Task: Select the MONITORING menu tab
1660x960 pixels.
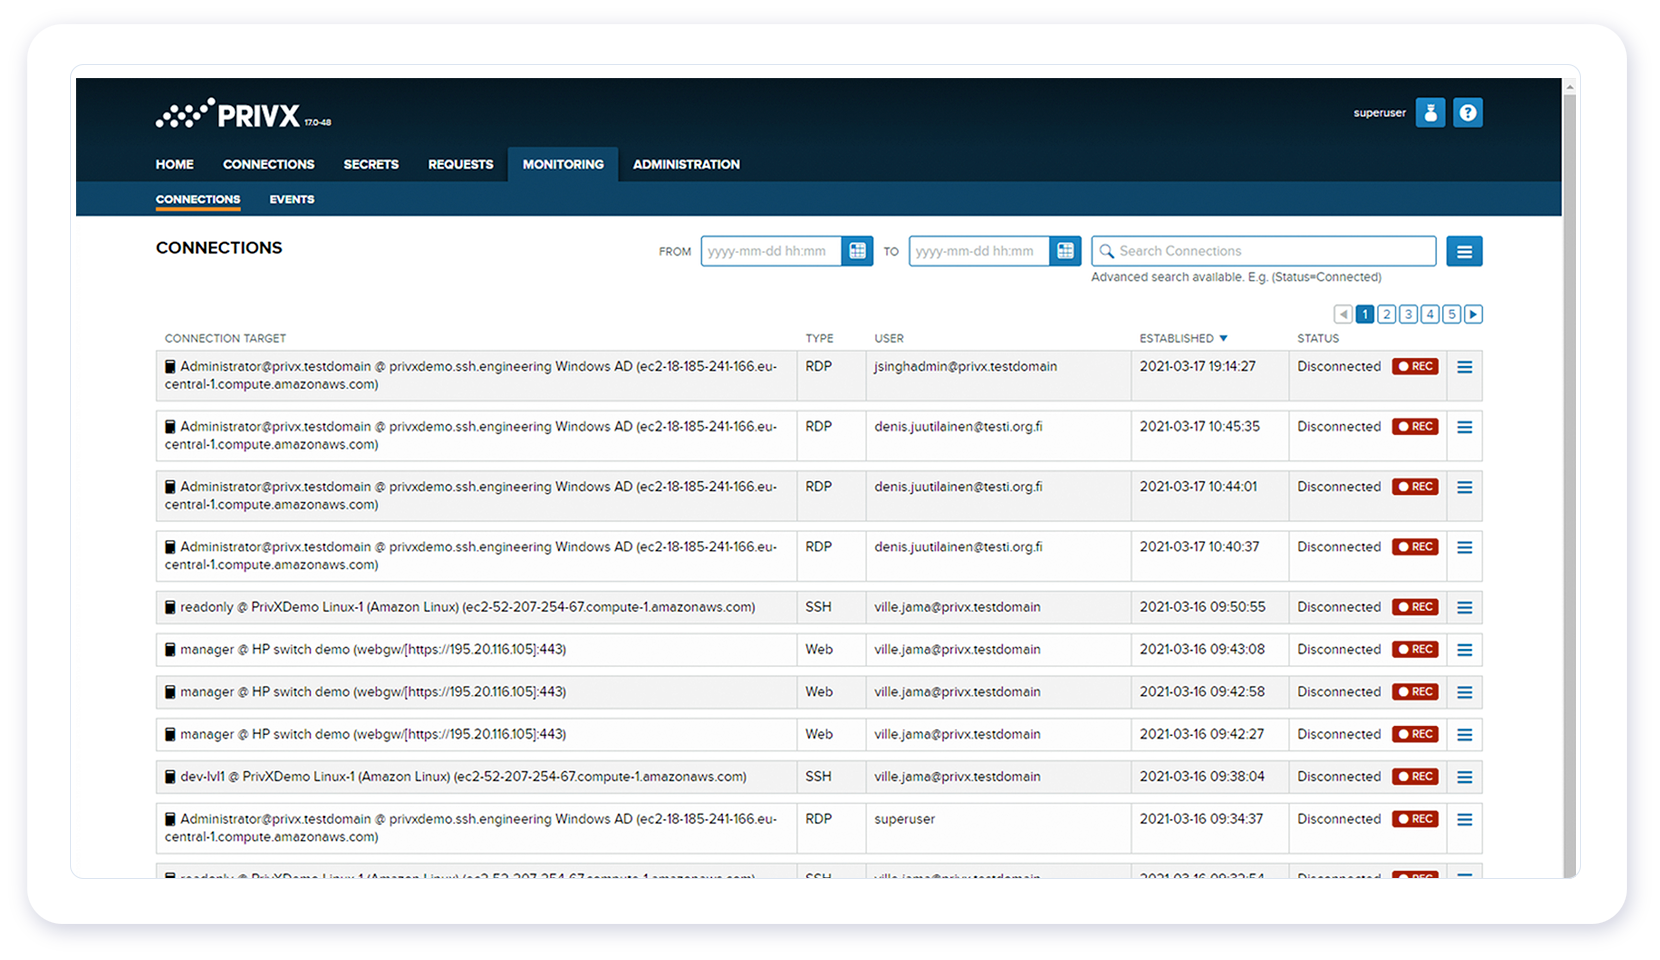Action: [x=563, y=164]
